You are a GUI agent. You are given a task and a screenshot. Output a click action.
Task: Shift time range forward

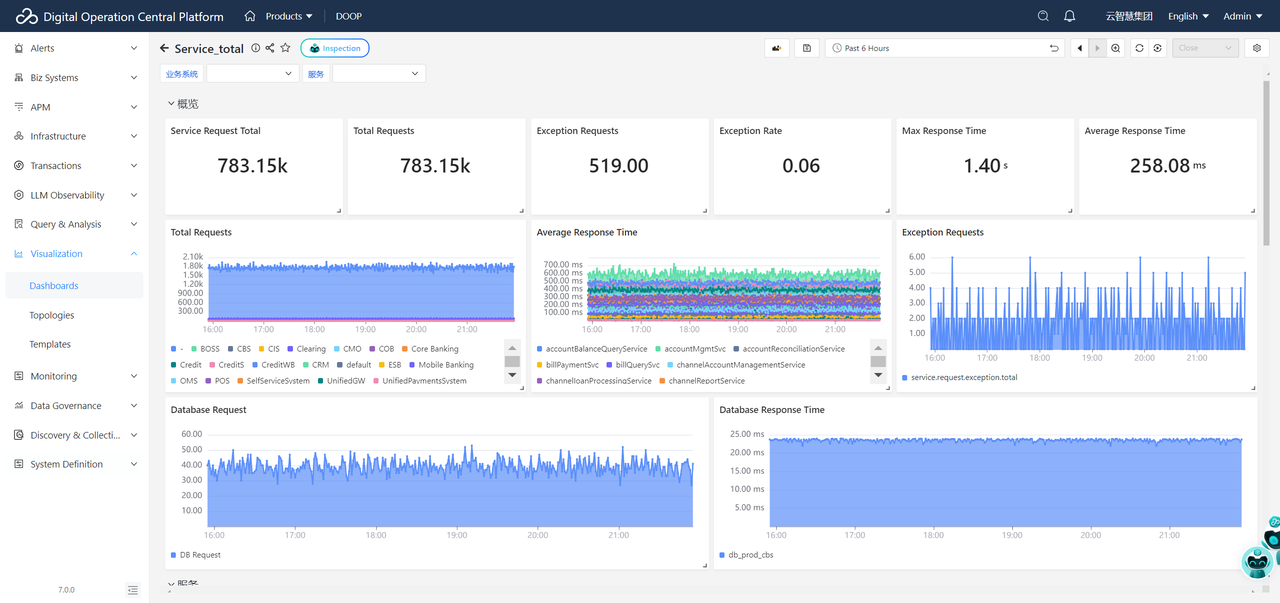pyautogui.click(x=1098, y=48)
